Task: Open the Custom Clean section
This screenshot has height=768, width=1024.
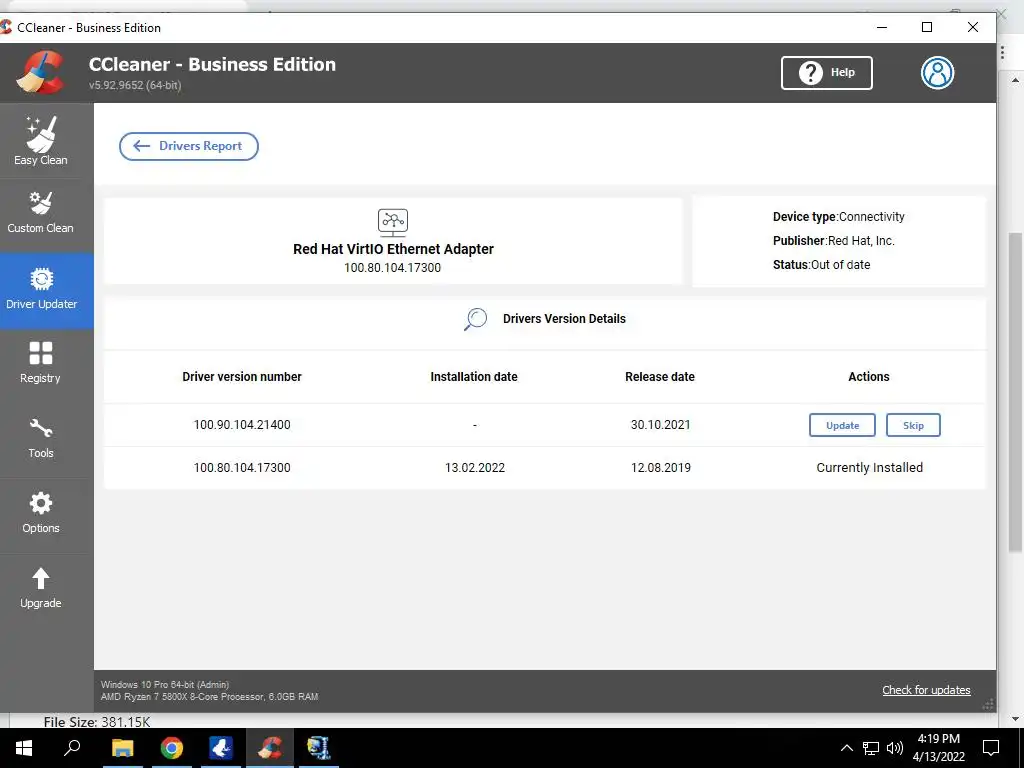Action: coord(40,213)
